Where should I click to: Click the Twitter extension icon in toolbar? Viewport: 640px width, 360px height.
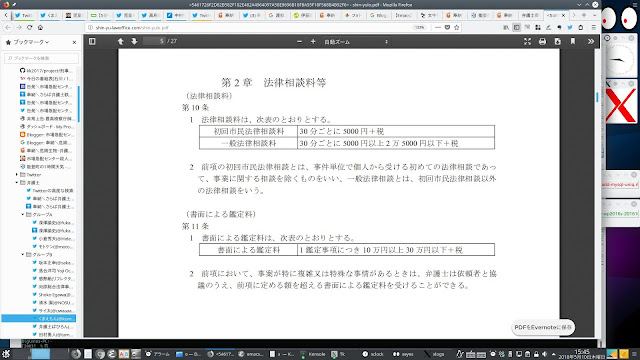pos(570,27)
